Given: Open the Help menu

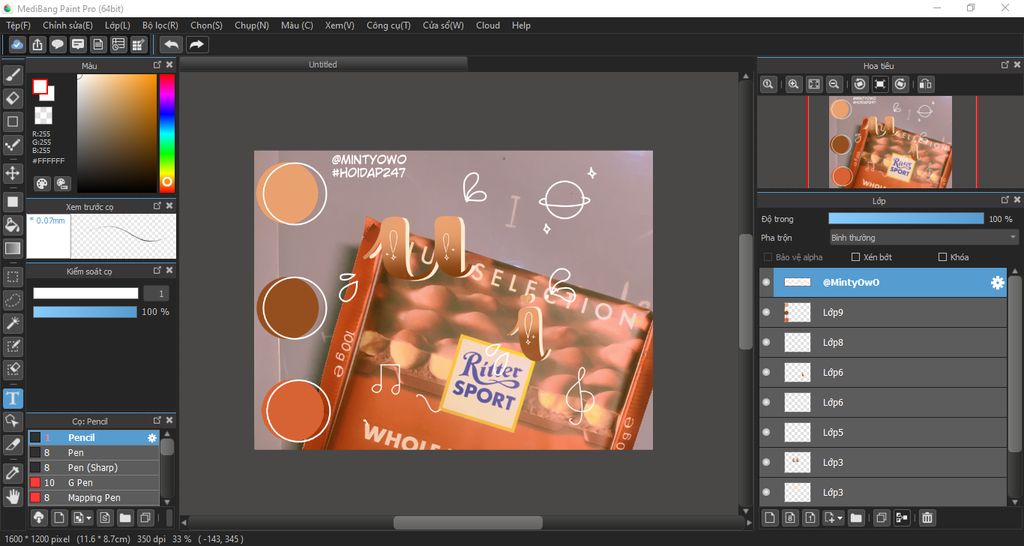Looking at the screenshot, I should [521, 25].
